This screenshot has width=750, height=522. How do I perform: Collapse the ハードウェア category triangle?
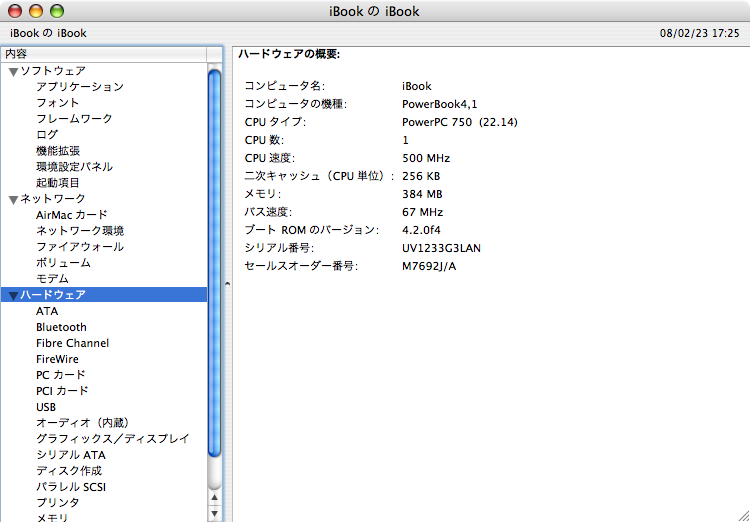click(13, 296)
